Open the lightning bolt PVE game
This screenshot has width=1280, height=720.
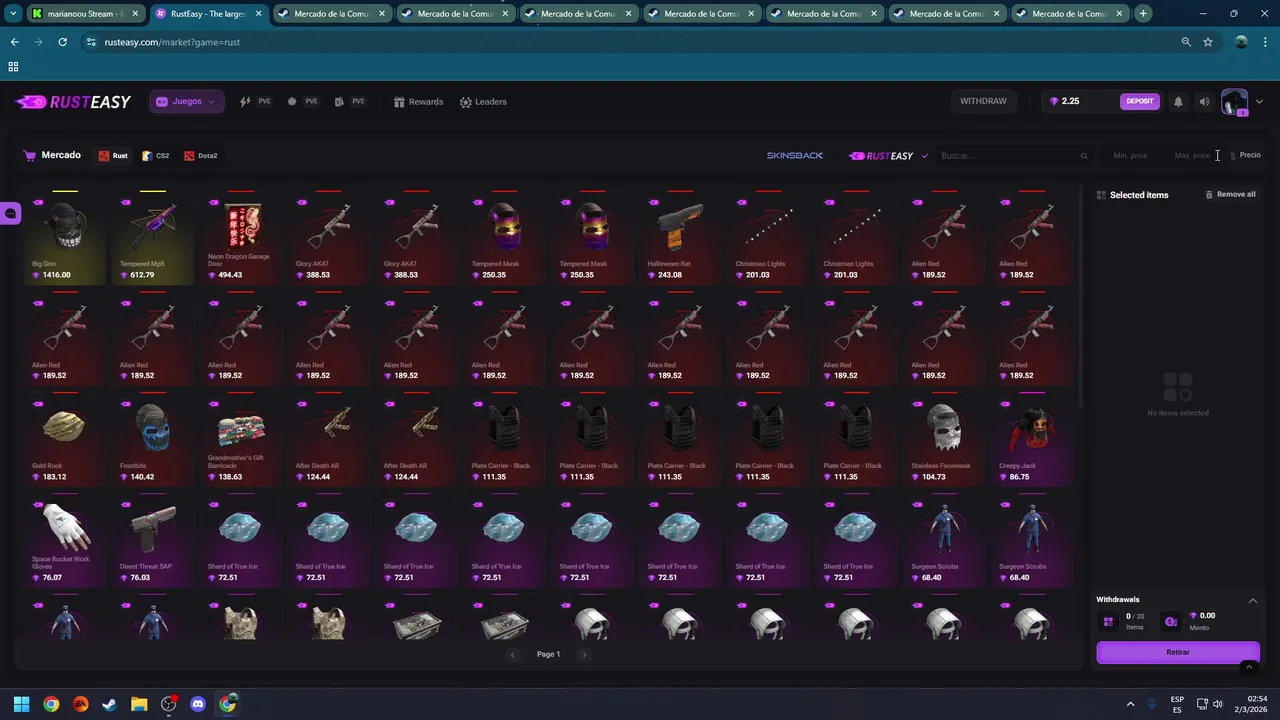point(256,101)
